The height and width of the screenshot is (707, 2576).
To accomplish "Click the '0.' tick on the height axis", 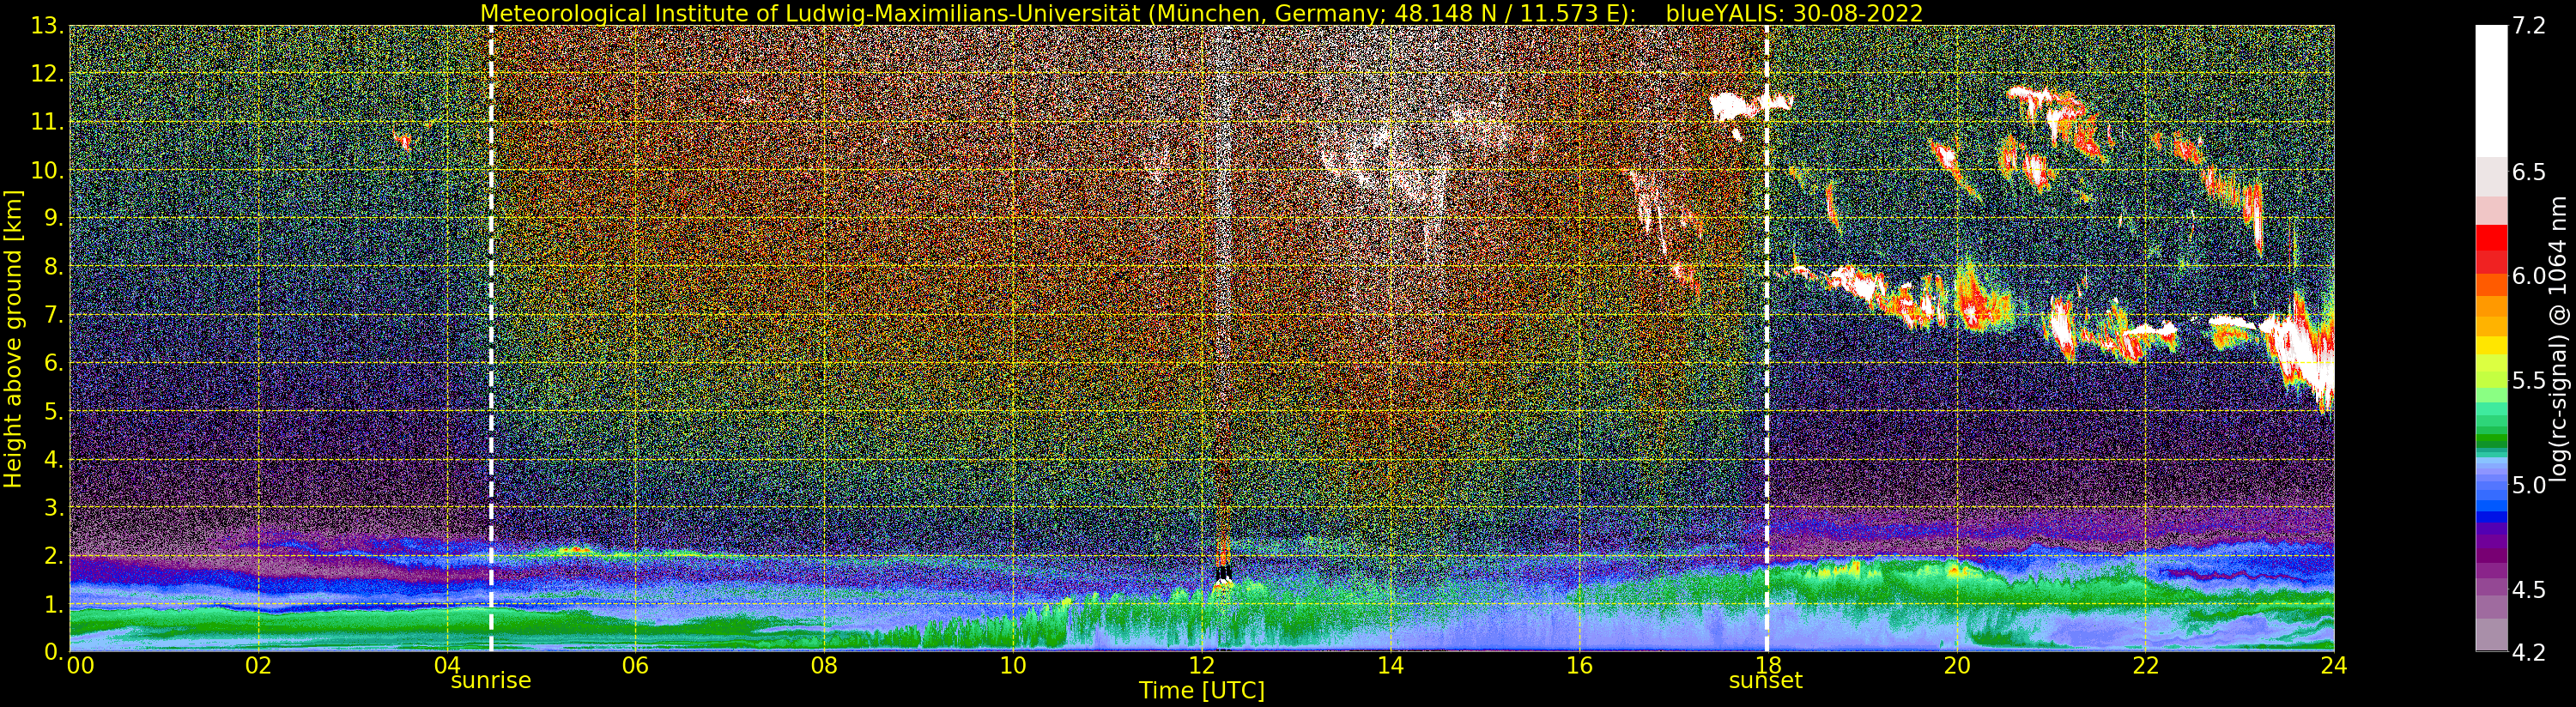I will tap(53, 651).
